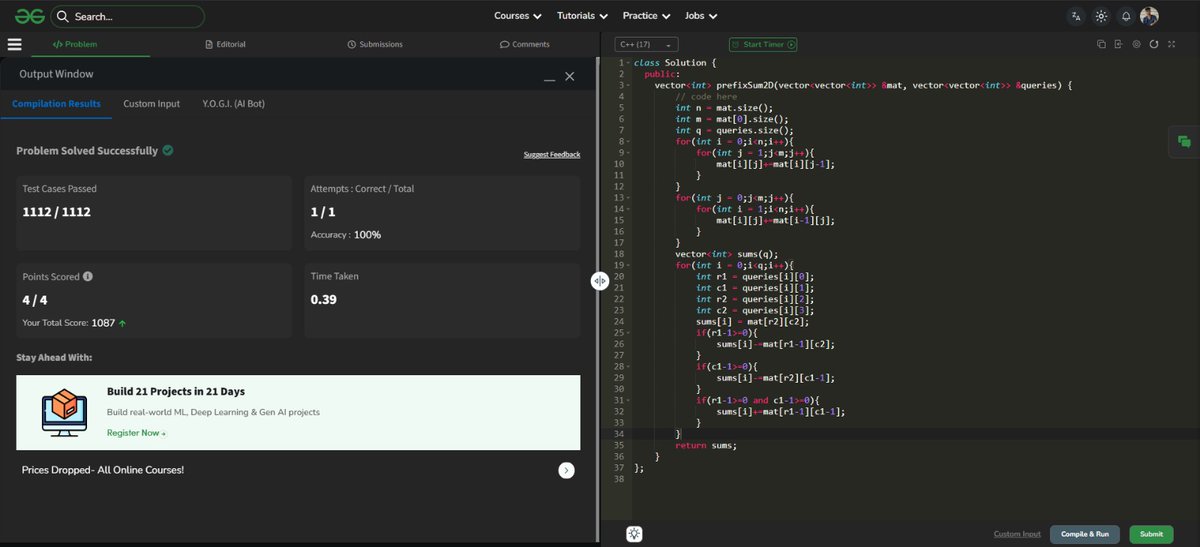Open the C++ (17) language dropdown
This screenshot has width=1200, height=547.
coord(647,44)
